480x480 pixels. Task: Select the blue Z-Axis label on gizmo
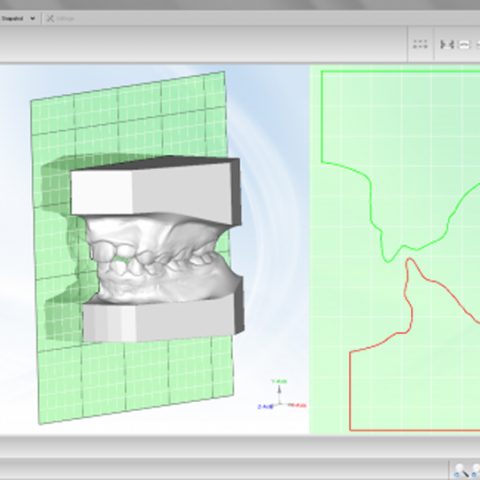click(265, 407)
